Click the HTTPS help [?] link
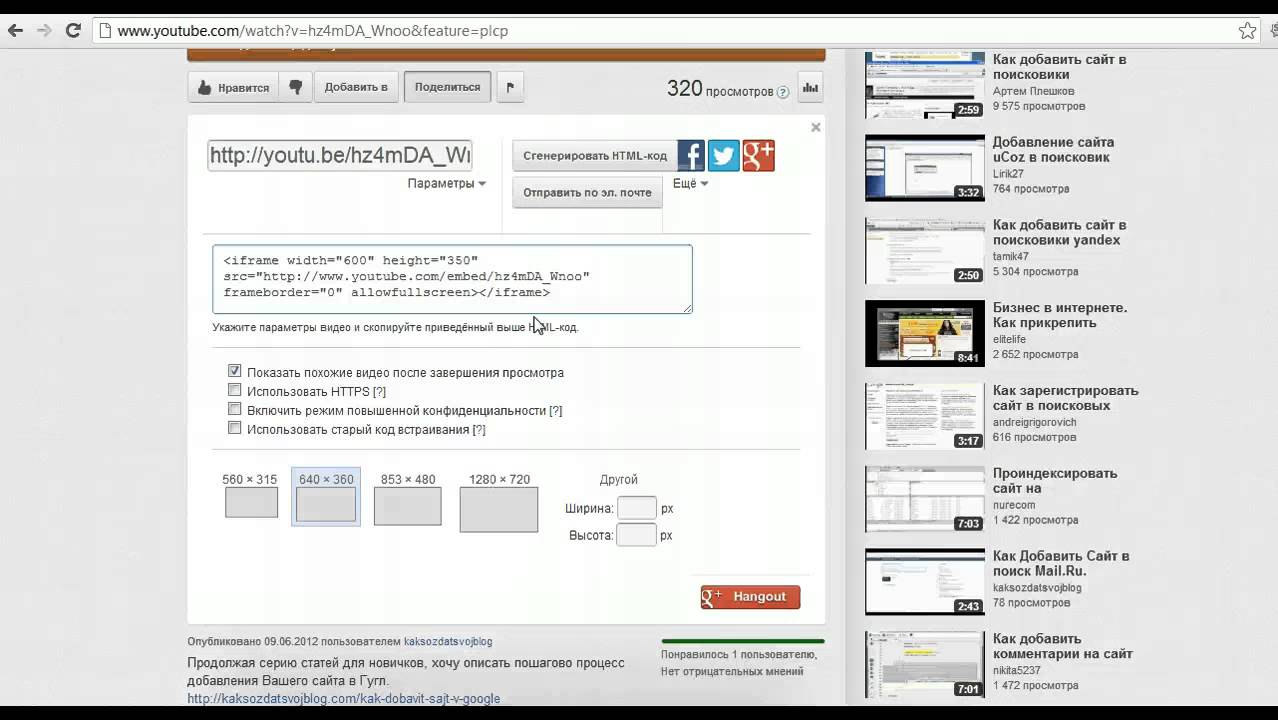 coord(379,392)
